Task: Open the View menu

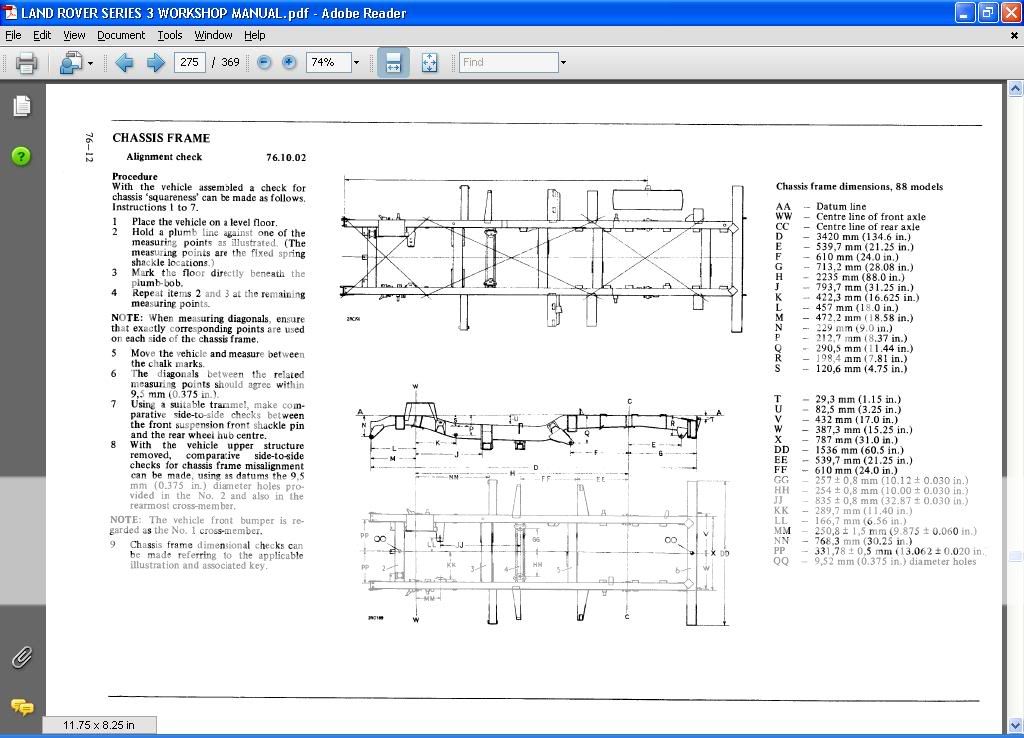Action: [74, 35]
